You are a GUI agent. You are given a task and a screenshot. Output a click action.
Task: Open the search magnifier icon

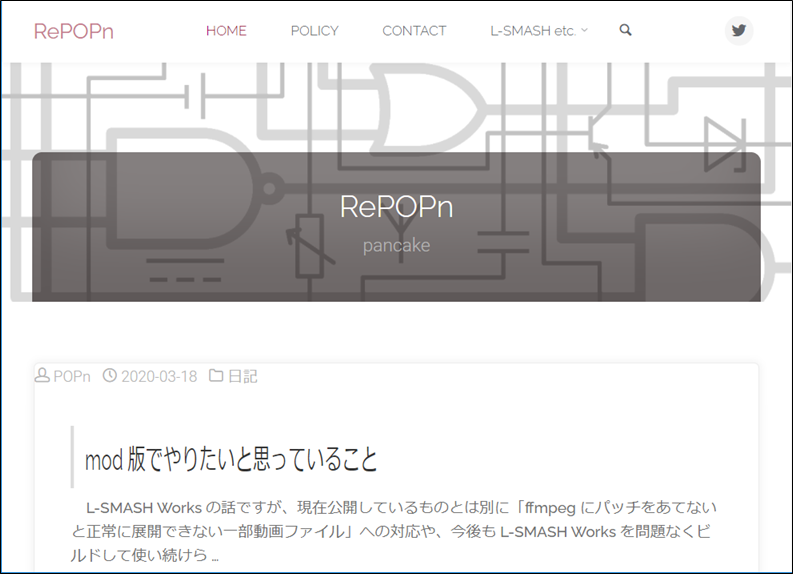626,30
